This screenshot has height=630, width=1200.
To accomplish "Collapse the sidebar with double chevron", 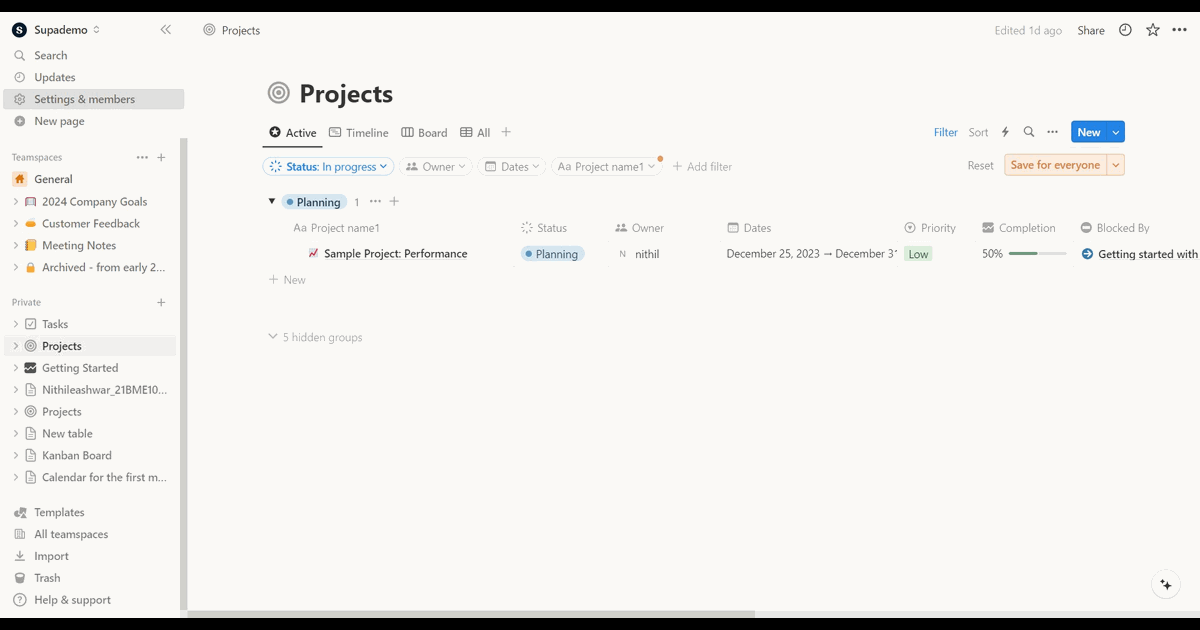I will tap(166, 30).
